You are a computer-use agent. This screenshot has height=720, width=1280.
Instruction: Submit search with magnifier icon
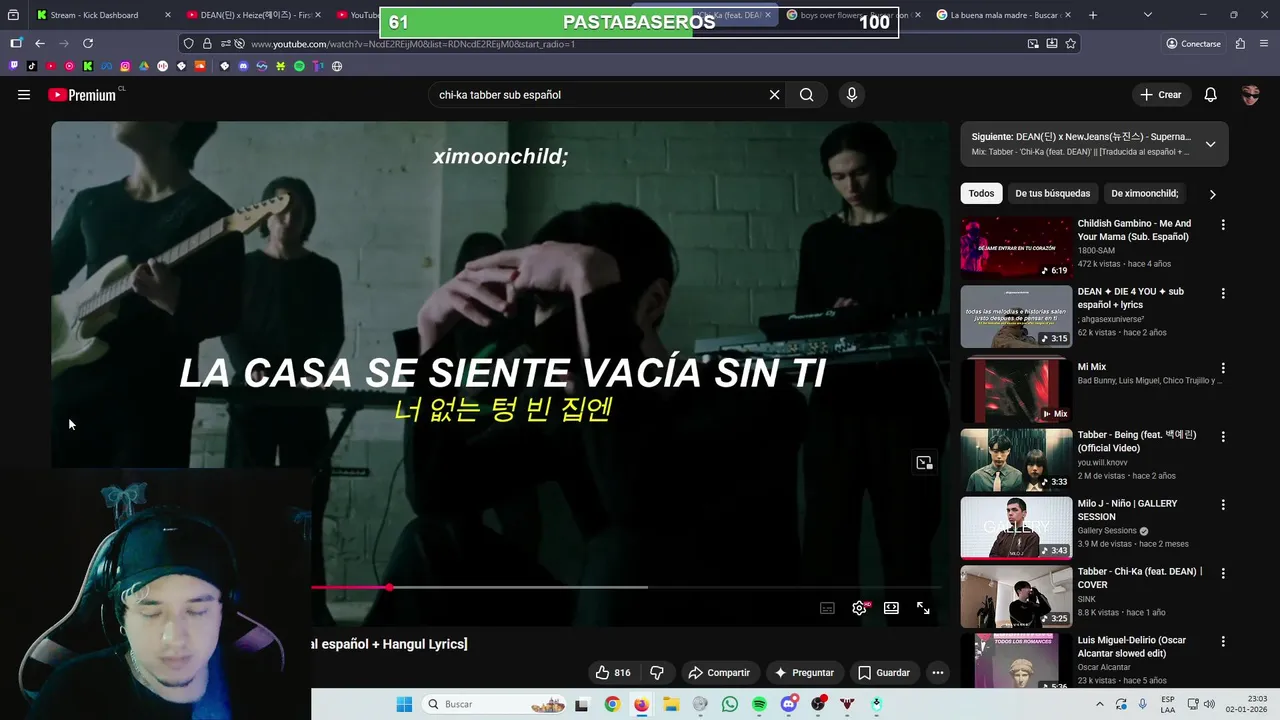tap(806, 95)
